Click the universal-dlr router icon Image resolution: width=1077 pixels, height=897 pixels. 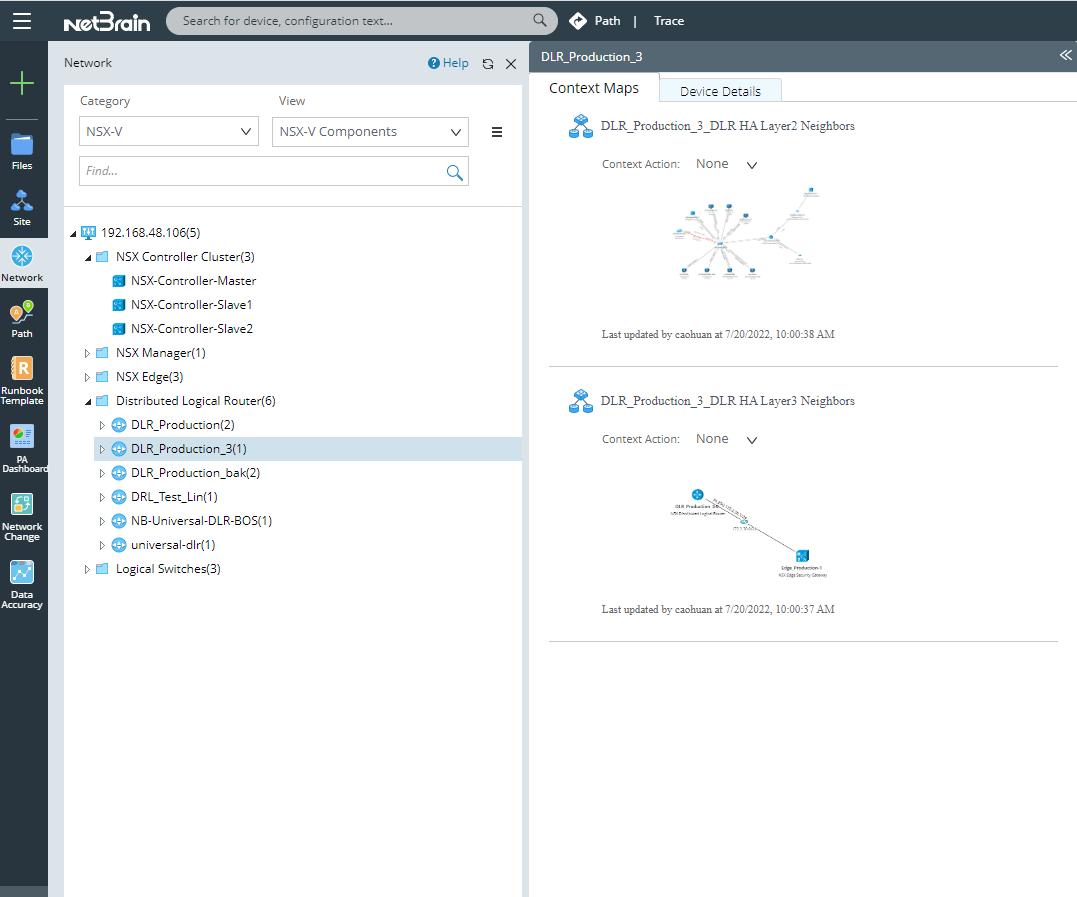(x=119, y=545)
